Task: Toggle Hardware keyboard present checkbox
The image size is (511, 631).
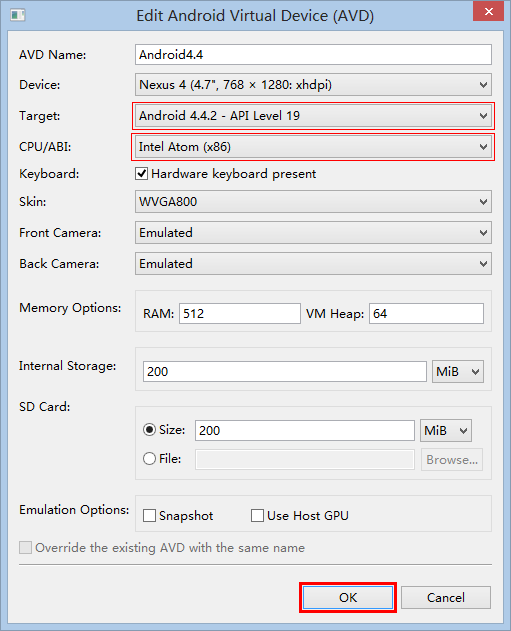Action: click(141, 174)
